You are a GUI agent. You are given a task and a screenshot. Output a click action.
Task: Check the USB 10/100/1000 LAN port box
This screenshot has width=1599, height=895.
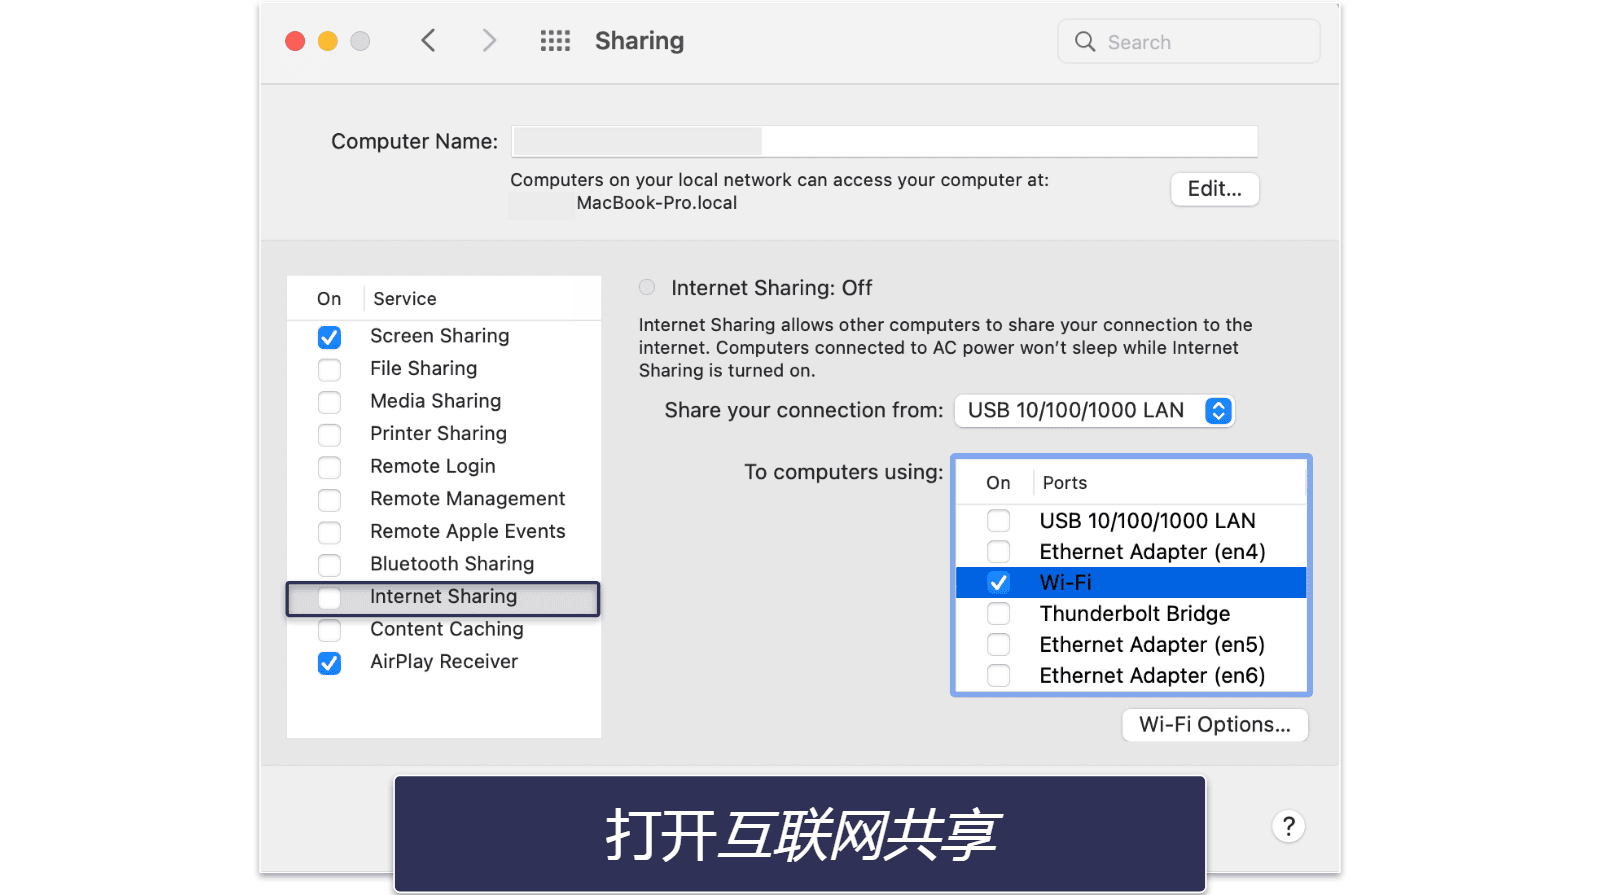pos(998,520)
